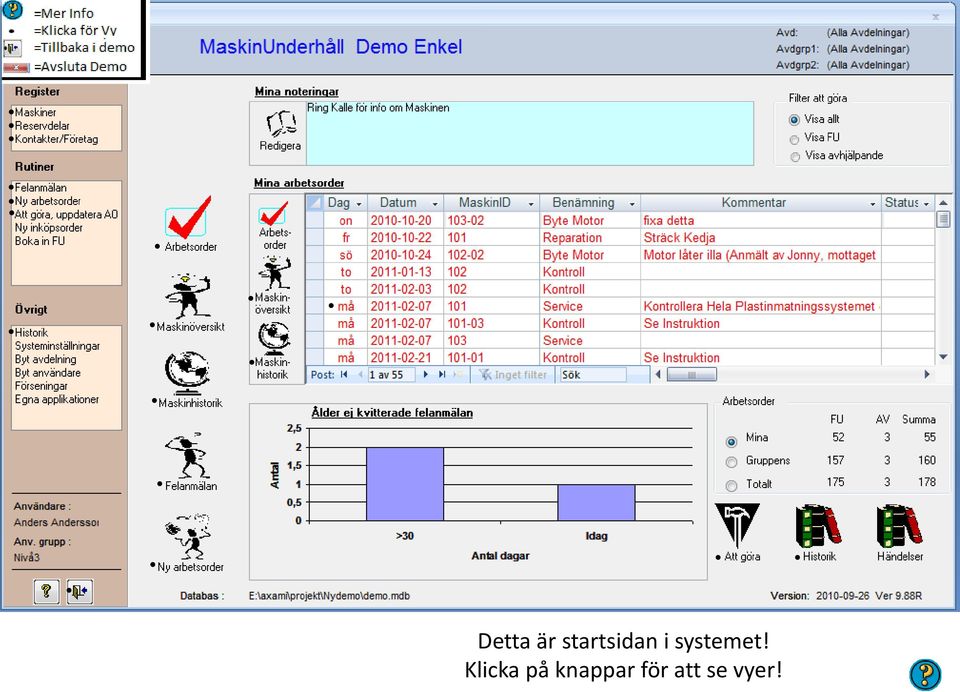Click date cell 2010-10-24
The width and height of the screenshot is (960, 692).
(405, 255)
